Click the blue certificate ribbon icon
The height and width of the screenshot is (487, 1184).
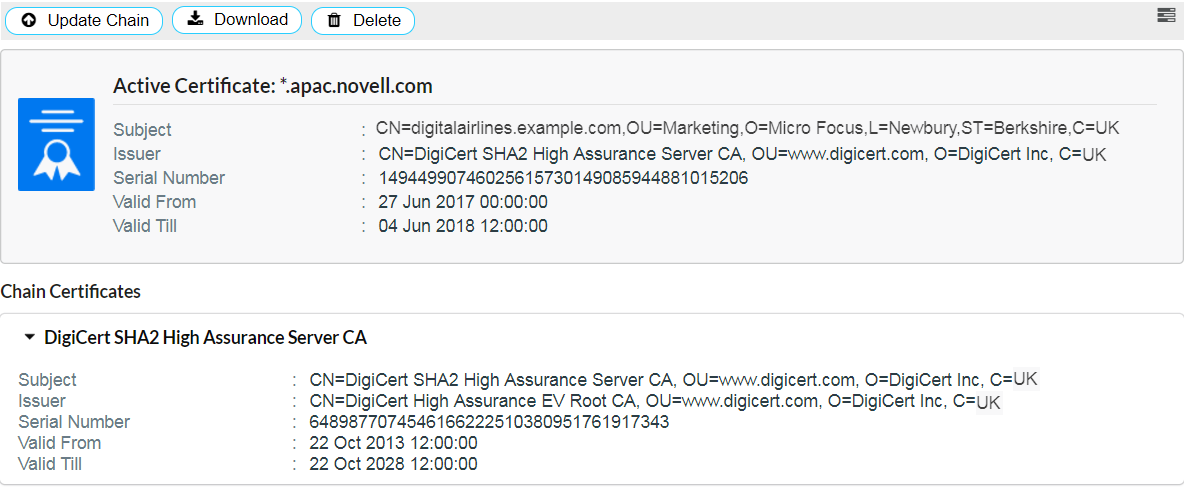click(56, 144)
